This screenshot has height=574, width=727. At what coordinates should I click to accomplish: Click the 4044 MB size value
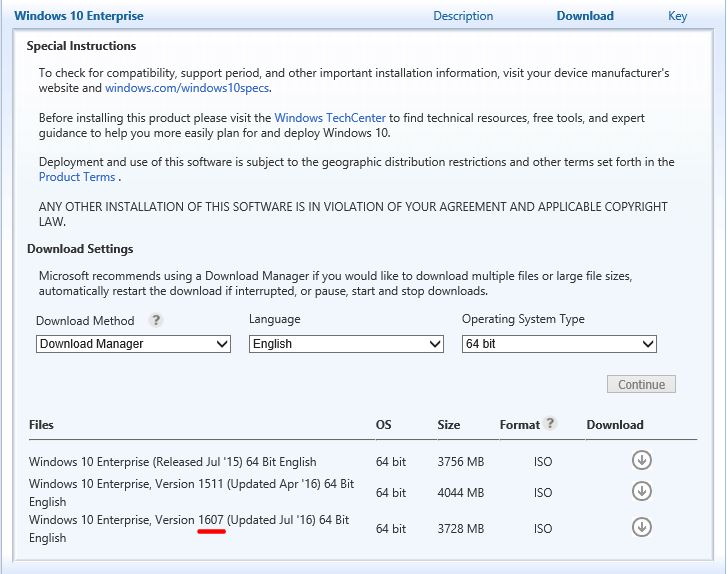coord(461,492)
